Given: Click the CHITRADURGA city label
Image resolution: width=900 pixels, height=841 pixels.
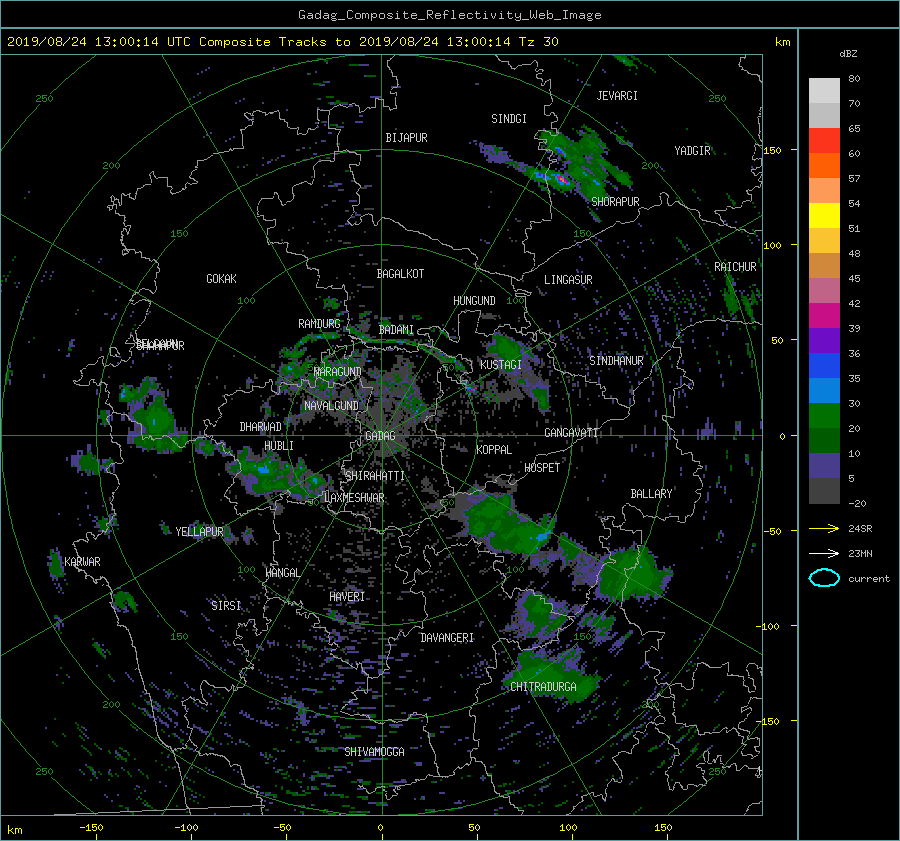Looking at the screenshot, I should click(543, 687).
